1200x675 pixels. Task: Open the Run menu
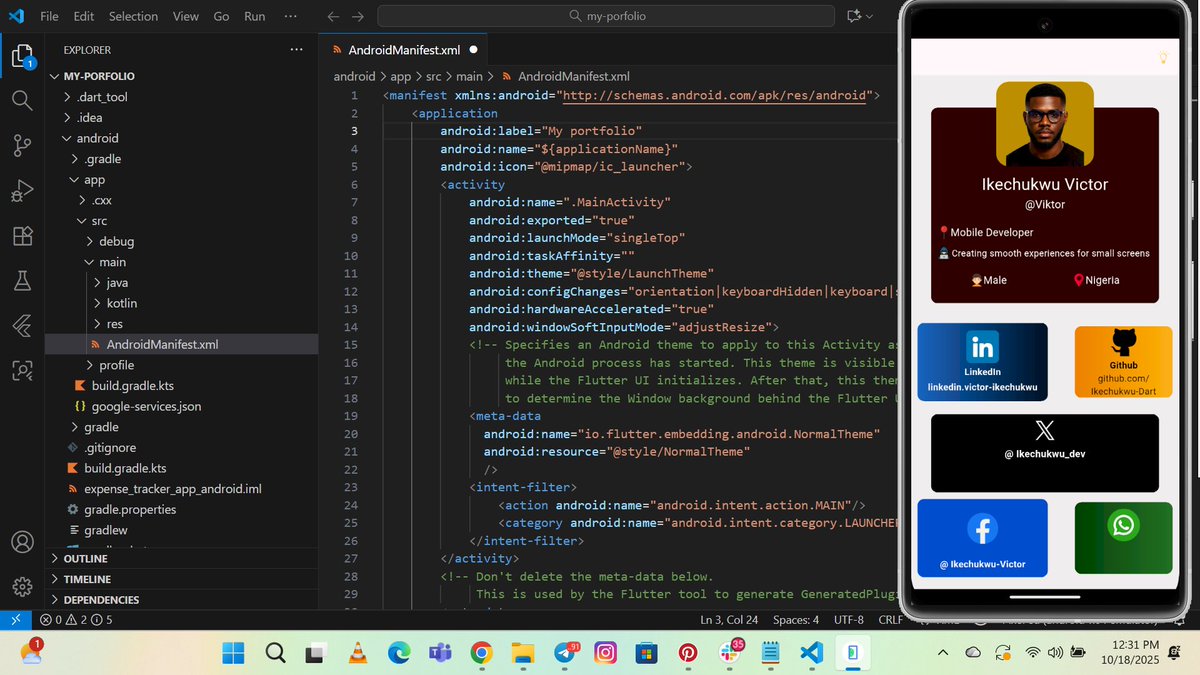(255, 16)
